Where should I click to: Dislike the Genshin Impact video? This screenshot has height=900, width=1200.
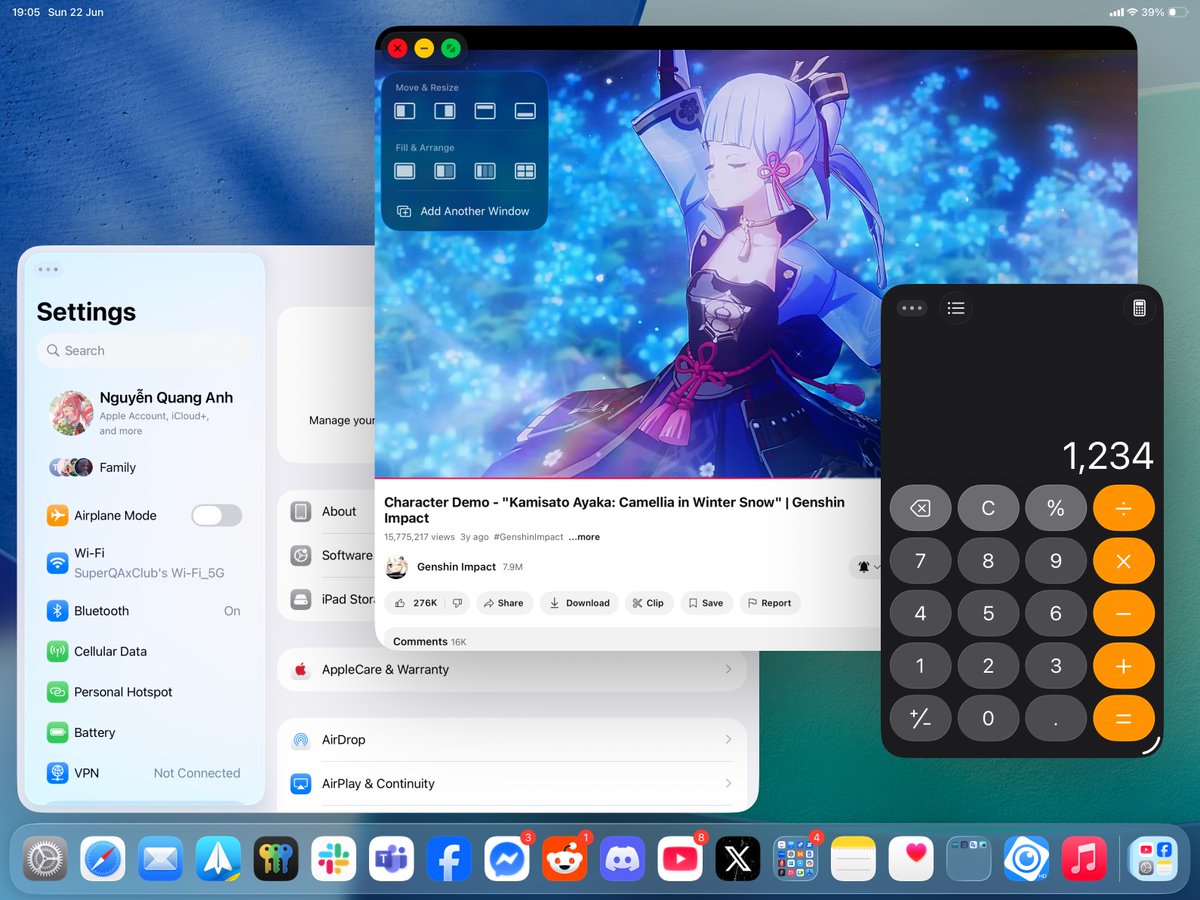456,603
